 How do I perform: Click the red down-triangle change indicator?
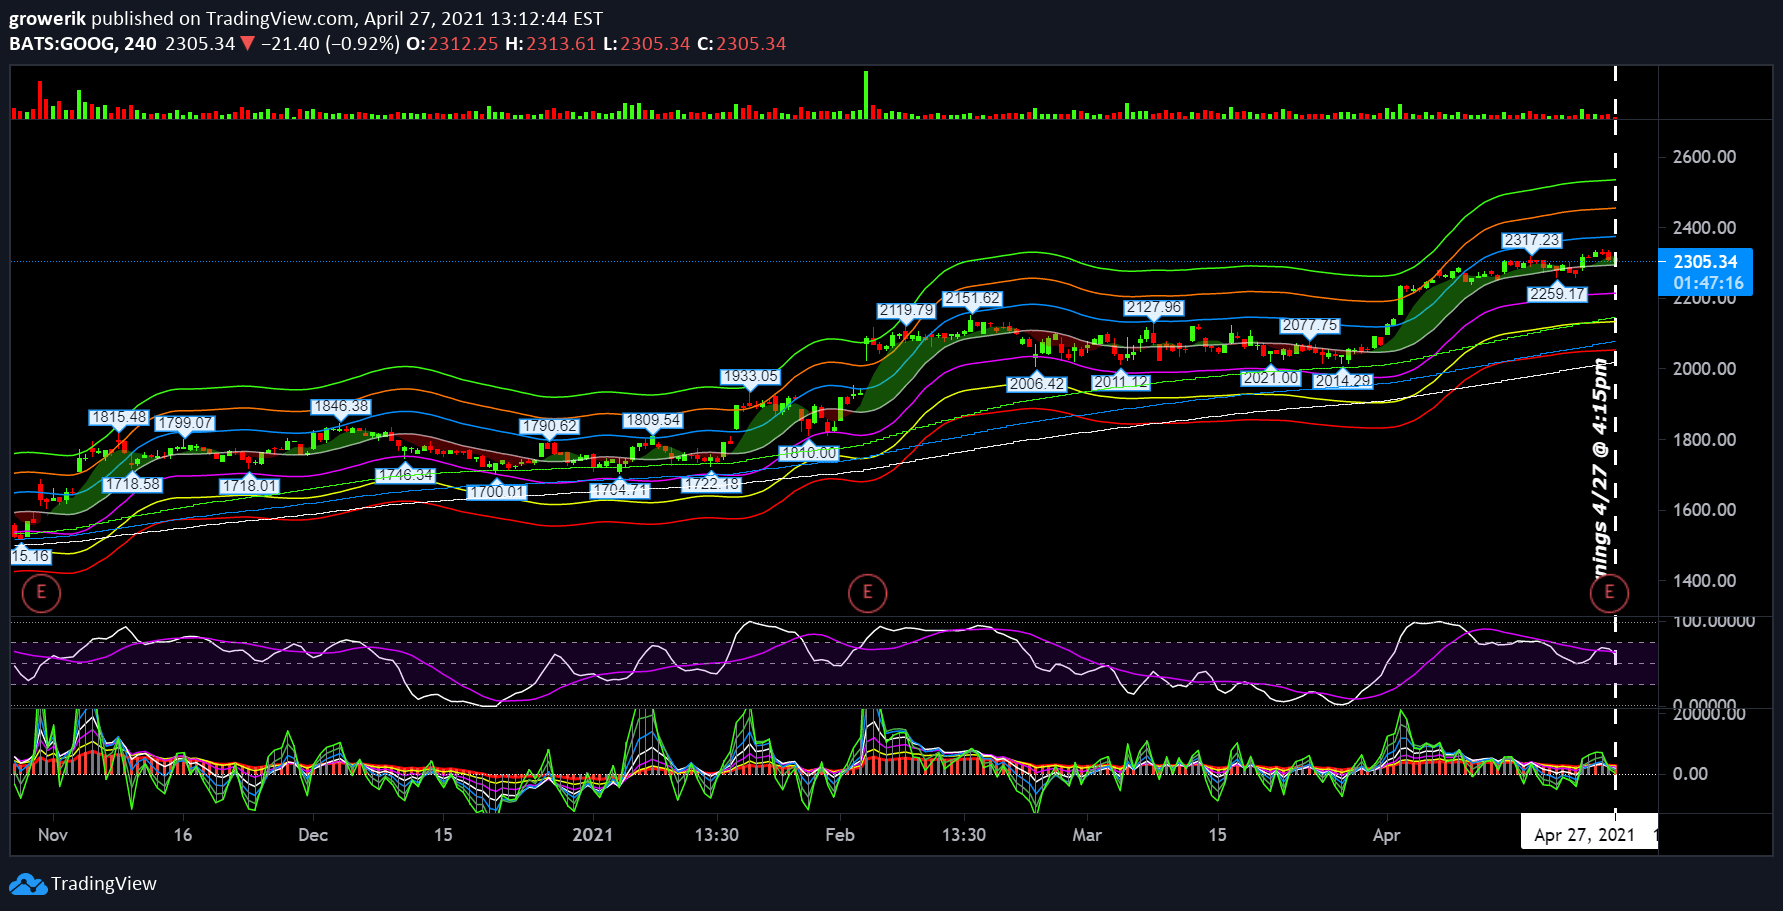click(x=247, y=44)
